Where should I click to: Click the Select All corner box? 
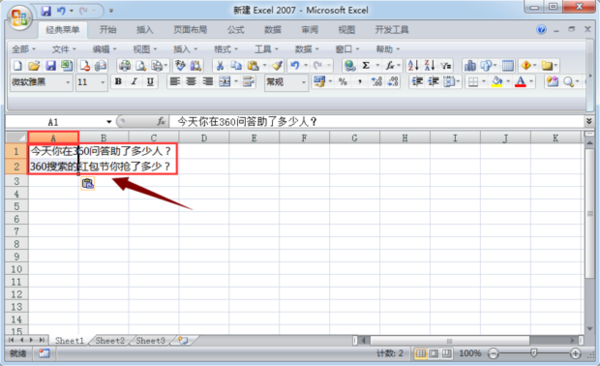[16, 137]
